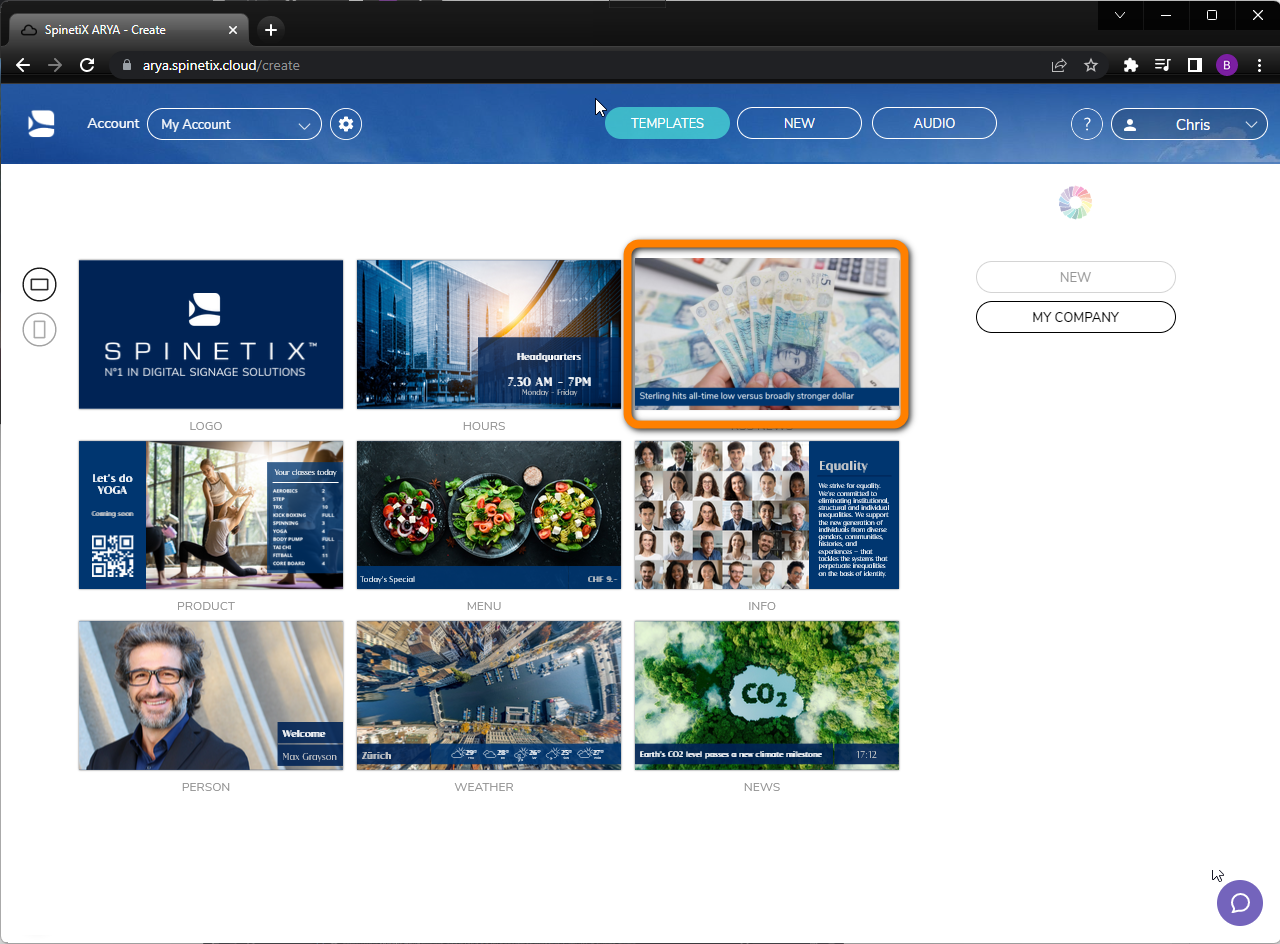This screenshot has width=1280, height=944.
Task: Click the SpinetiX logo in the navigation bar
Action: 40,123
